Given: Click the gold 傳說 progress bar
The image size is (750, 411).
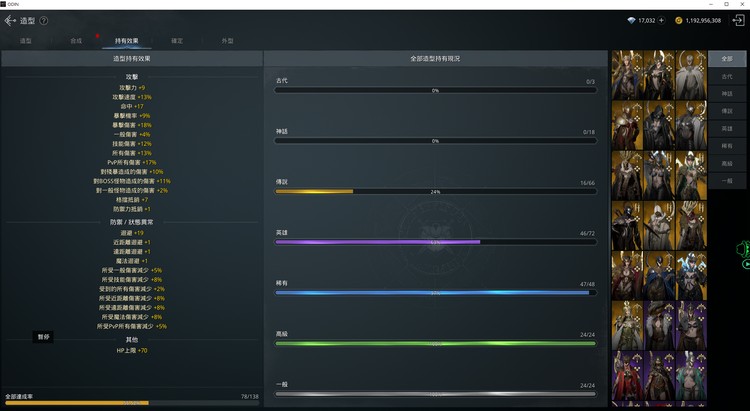Looking at the screenshot, I should pos(435,191).
